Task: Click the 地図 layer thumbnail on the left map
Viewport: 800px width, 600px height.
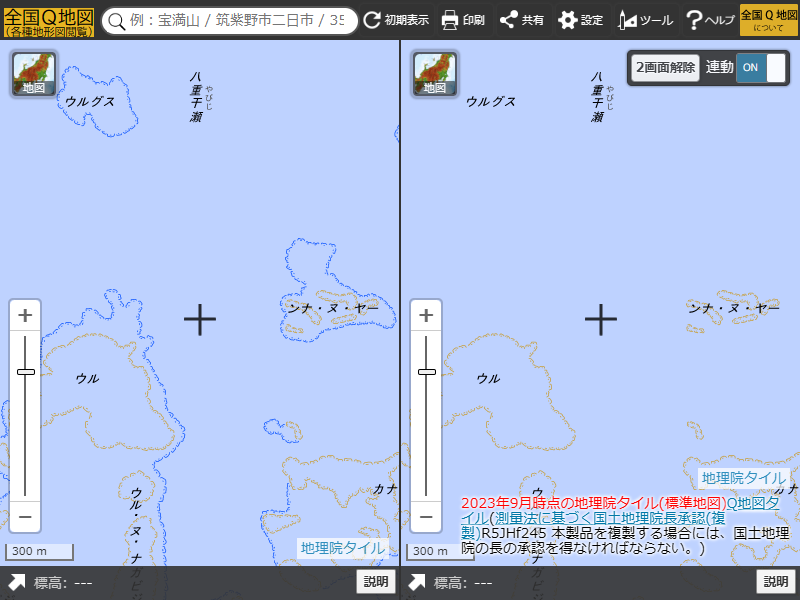Action: 32,74
